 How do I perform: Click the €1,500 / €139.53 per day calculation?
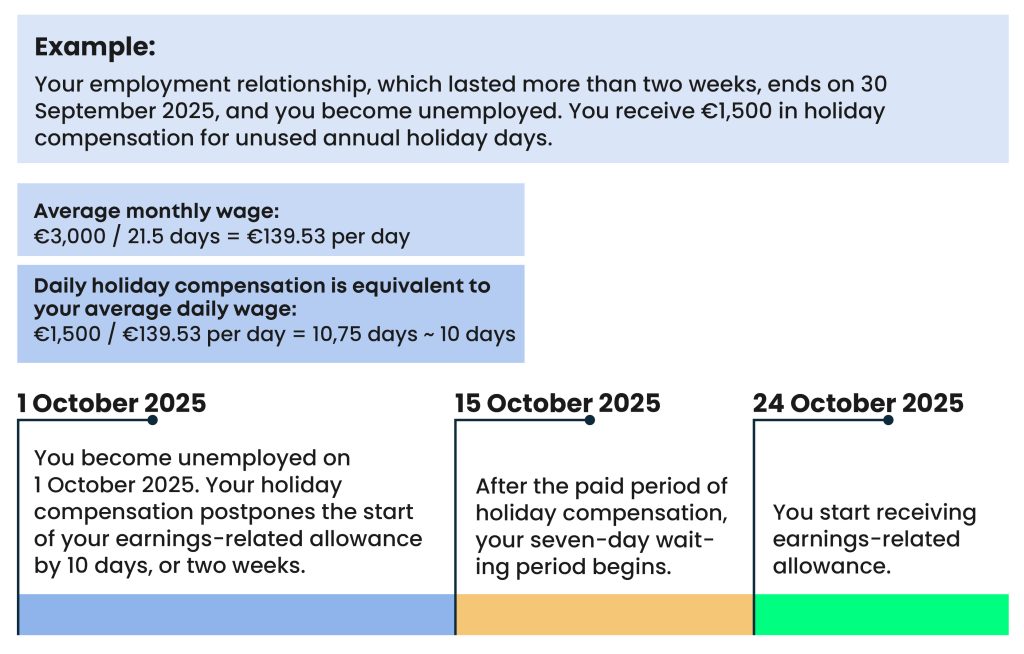pos(275,333)
